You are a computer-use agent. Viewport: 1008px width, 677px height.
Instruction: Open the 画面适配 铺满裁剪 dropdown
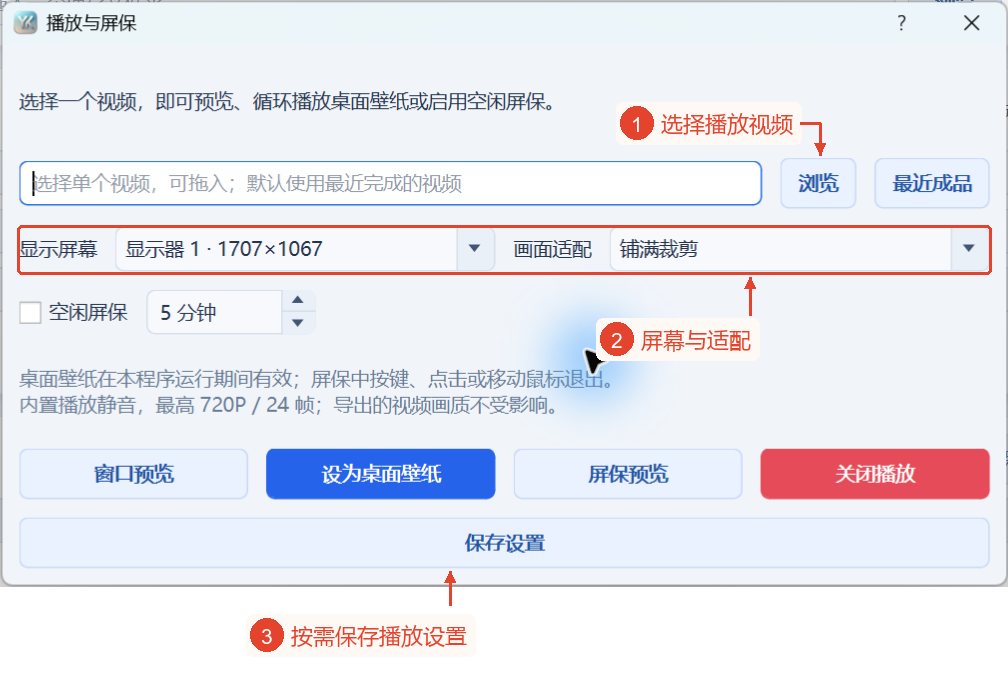[x=799, y=249]
